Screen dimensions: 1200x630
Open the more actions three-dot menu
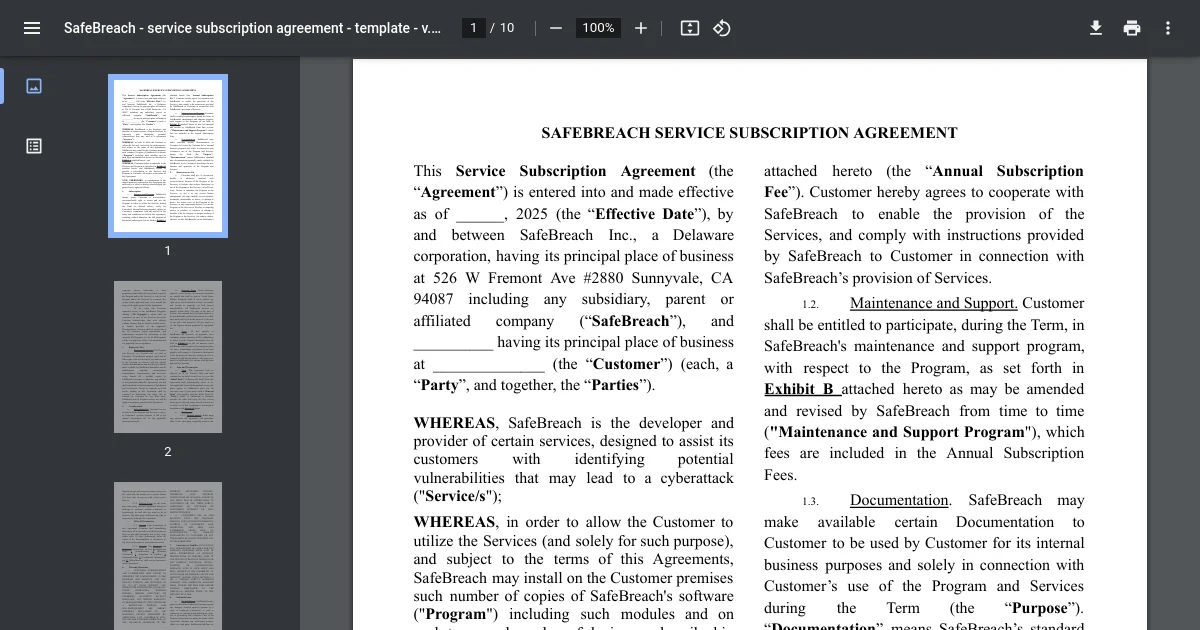coord(1168,28)
